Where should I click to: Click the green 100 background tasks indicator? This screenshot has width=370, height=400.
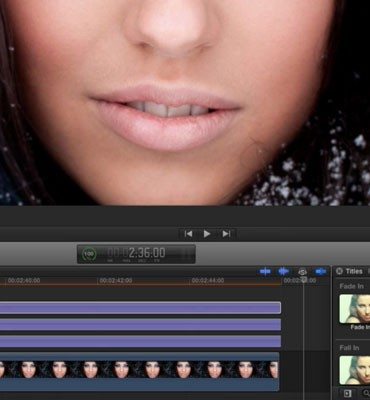pos(89,254)
